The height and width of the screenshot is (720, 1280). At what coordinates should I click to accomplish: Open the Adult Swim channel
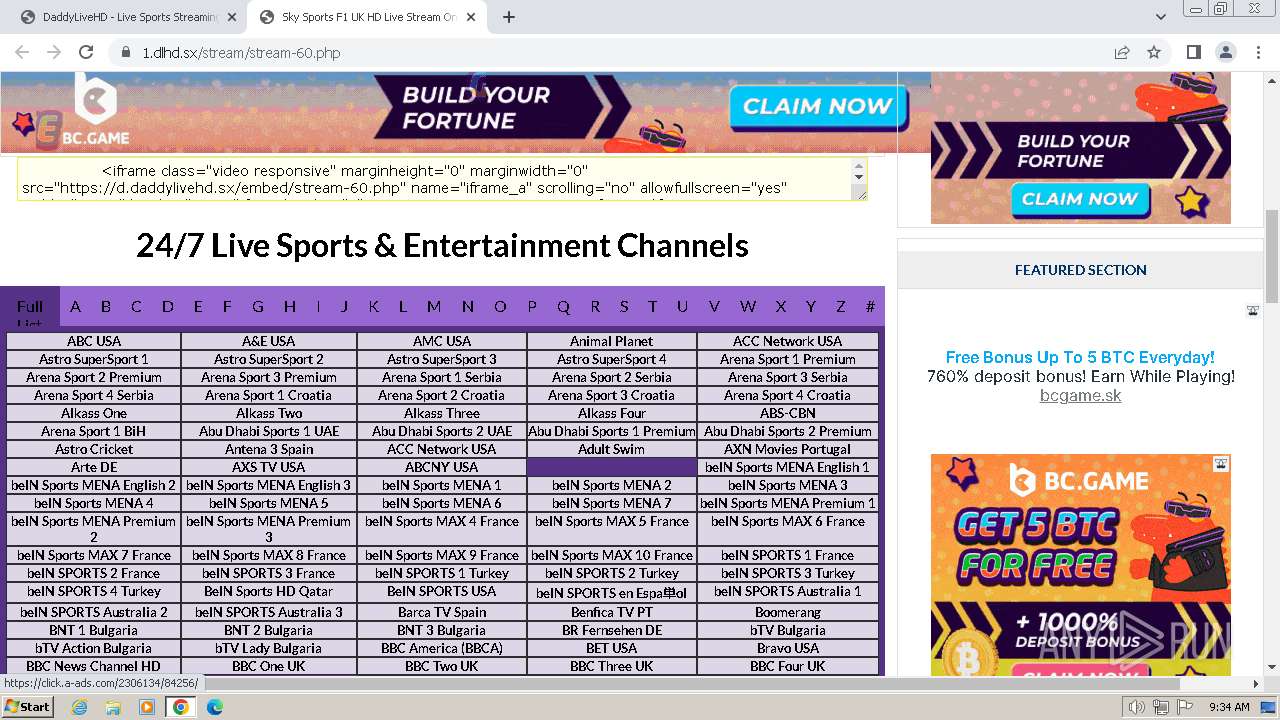(x=611, y=449)
